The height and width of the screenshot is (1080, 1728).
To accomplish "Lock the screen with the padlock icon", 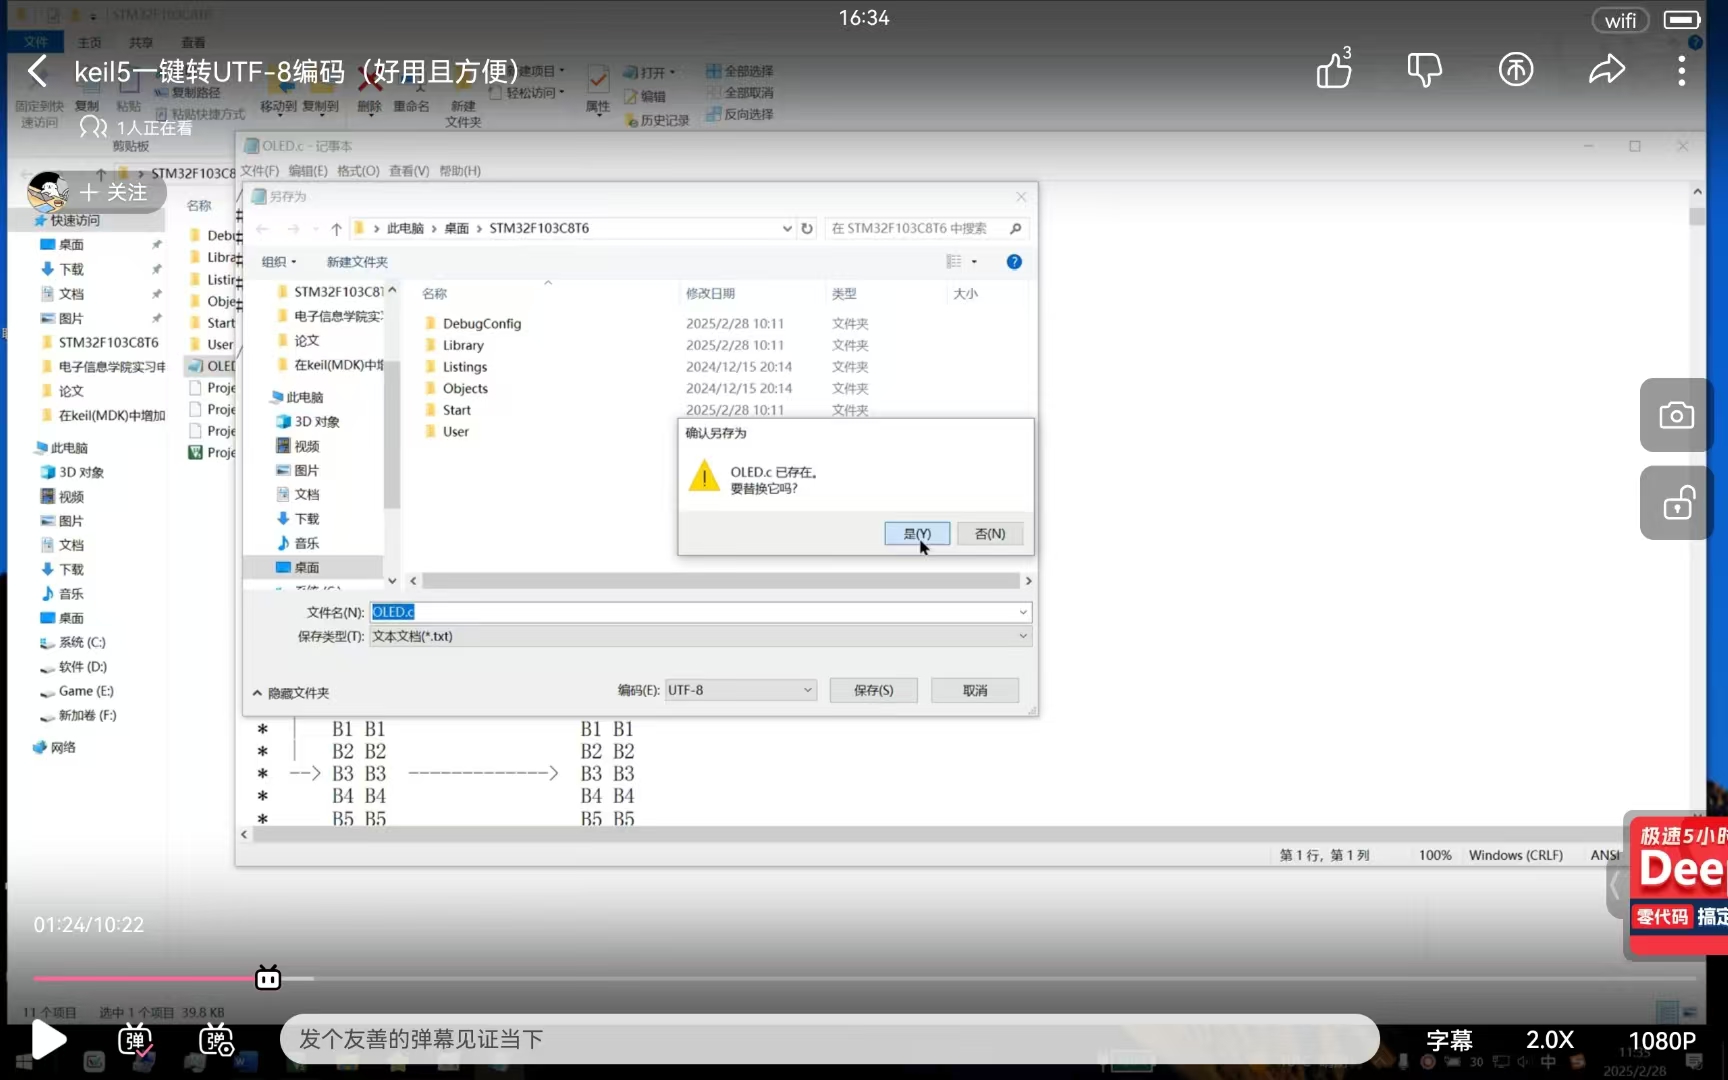I will tap(1676, 503).
